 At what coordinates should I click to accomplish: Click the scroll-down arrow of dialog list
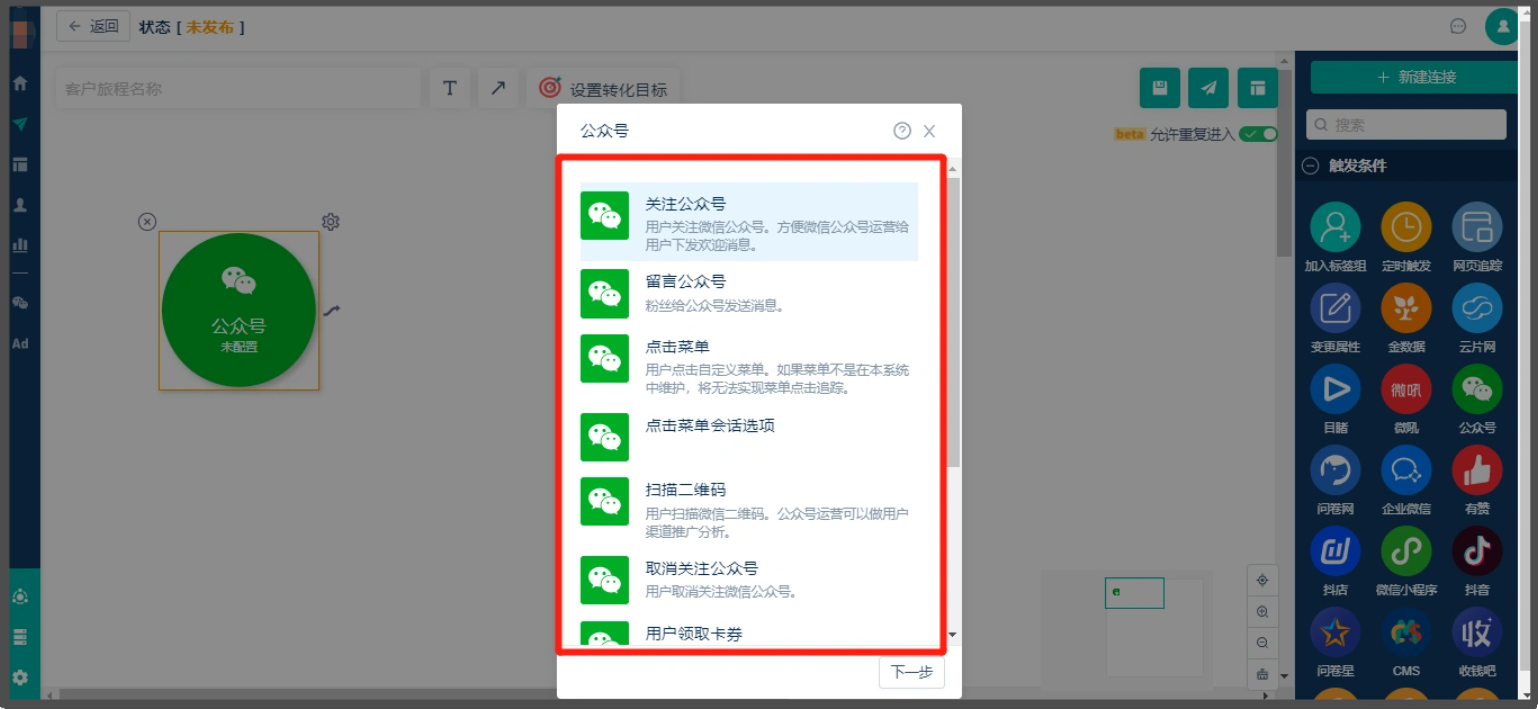(x=952, y=634)
